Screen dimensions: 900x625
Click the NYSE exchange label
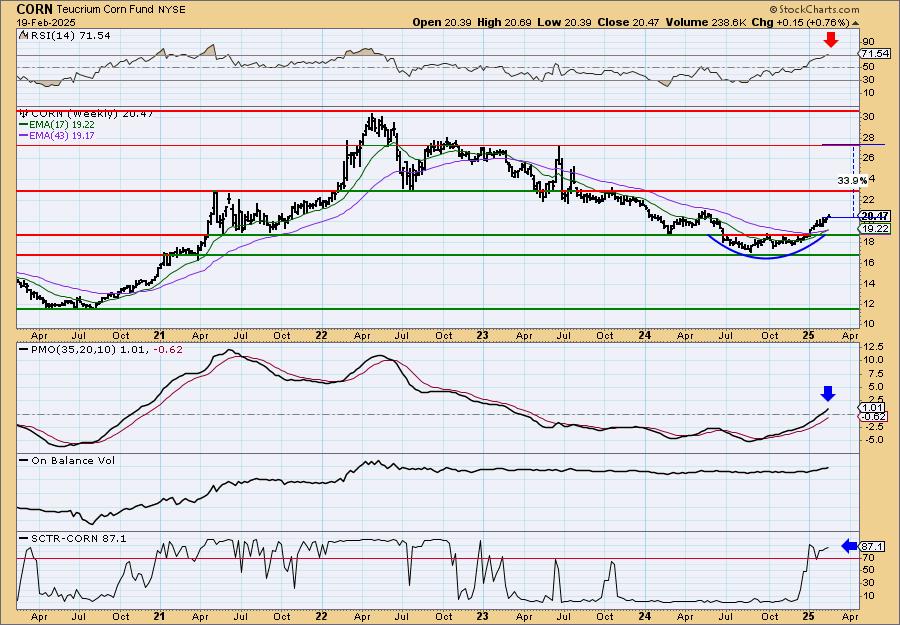click(x=172, y=10)
